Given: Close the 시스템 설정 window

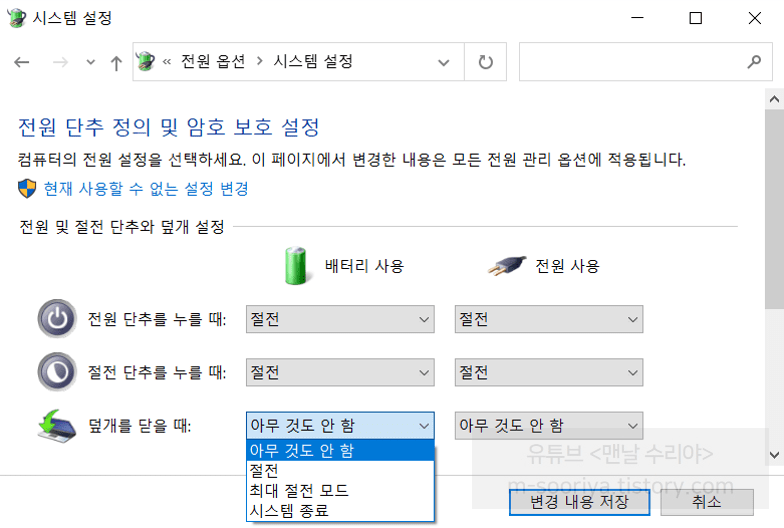Looking at the screenshot, I should (x=754, y=18).
